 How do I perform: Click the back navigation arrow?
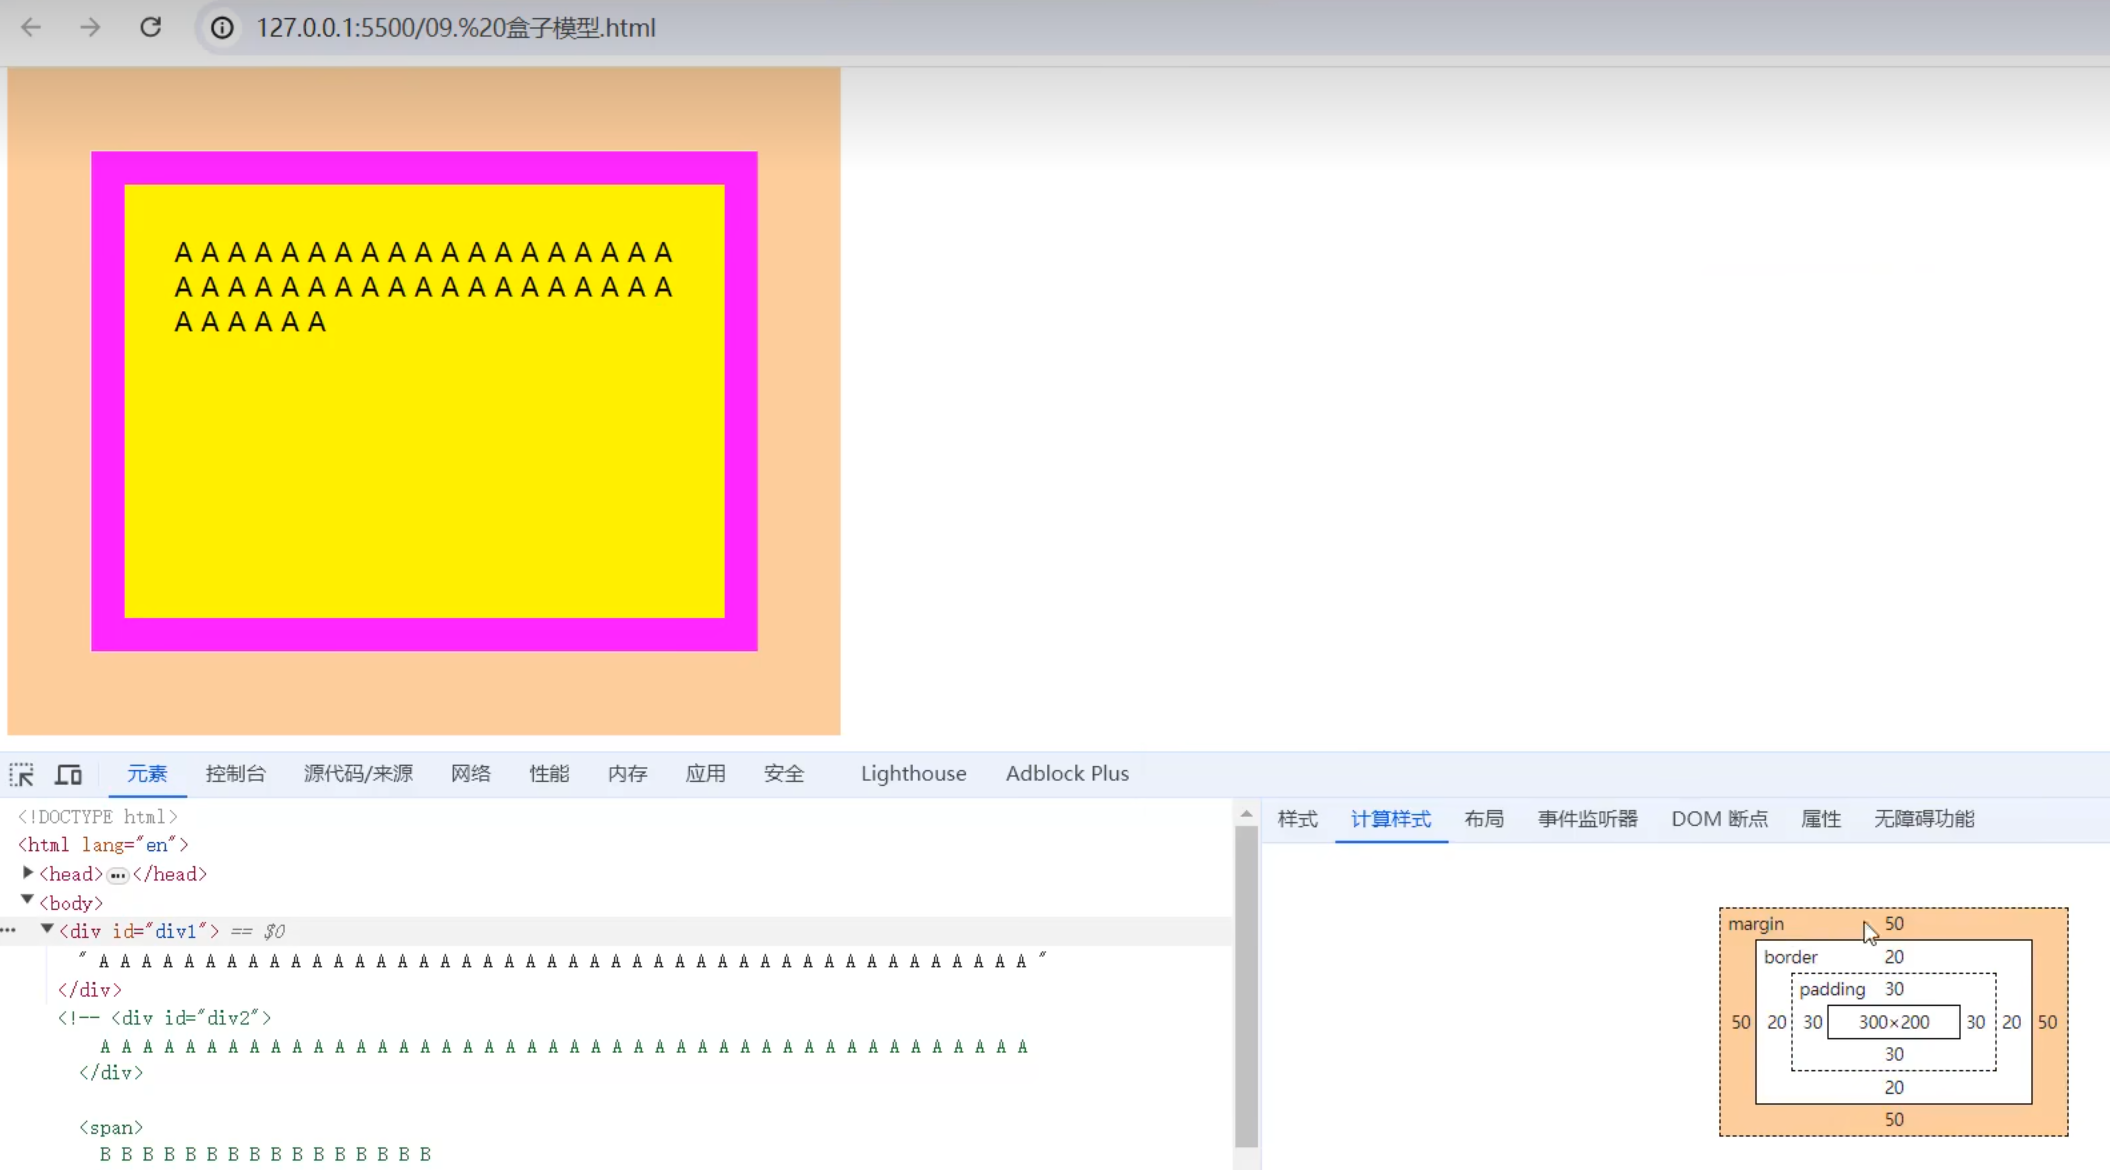pos(31,27)
